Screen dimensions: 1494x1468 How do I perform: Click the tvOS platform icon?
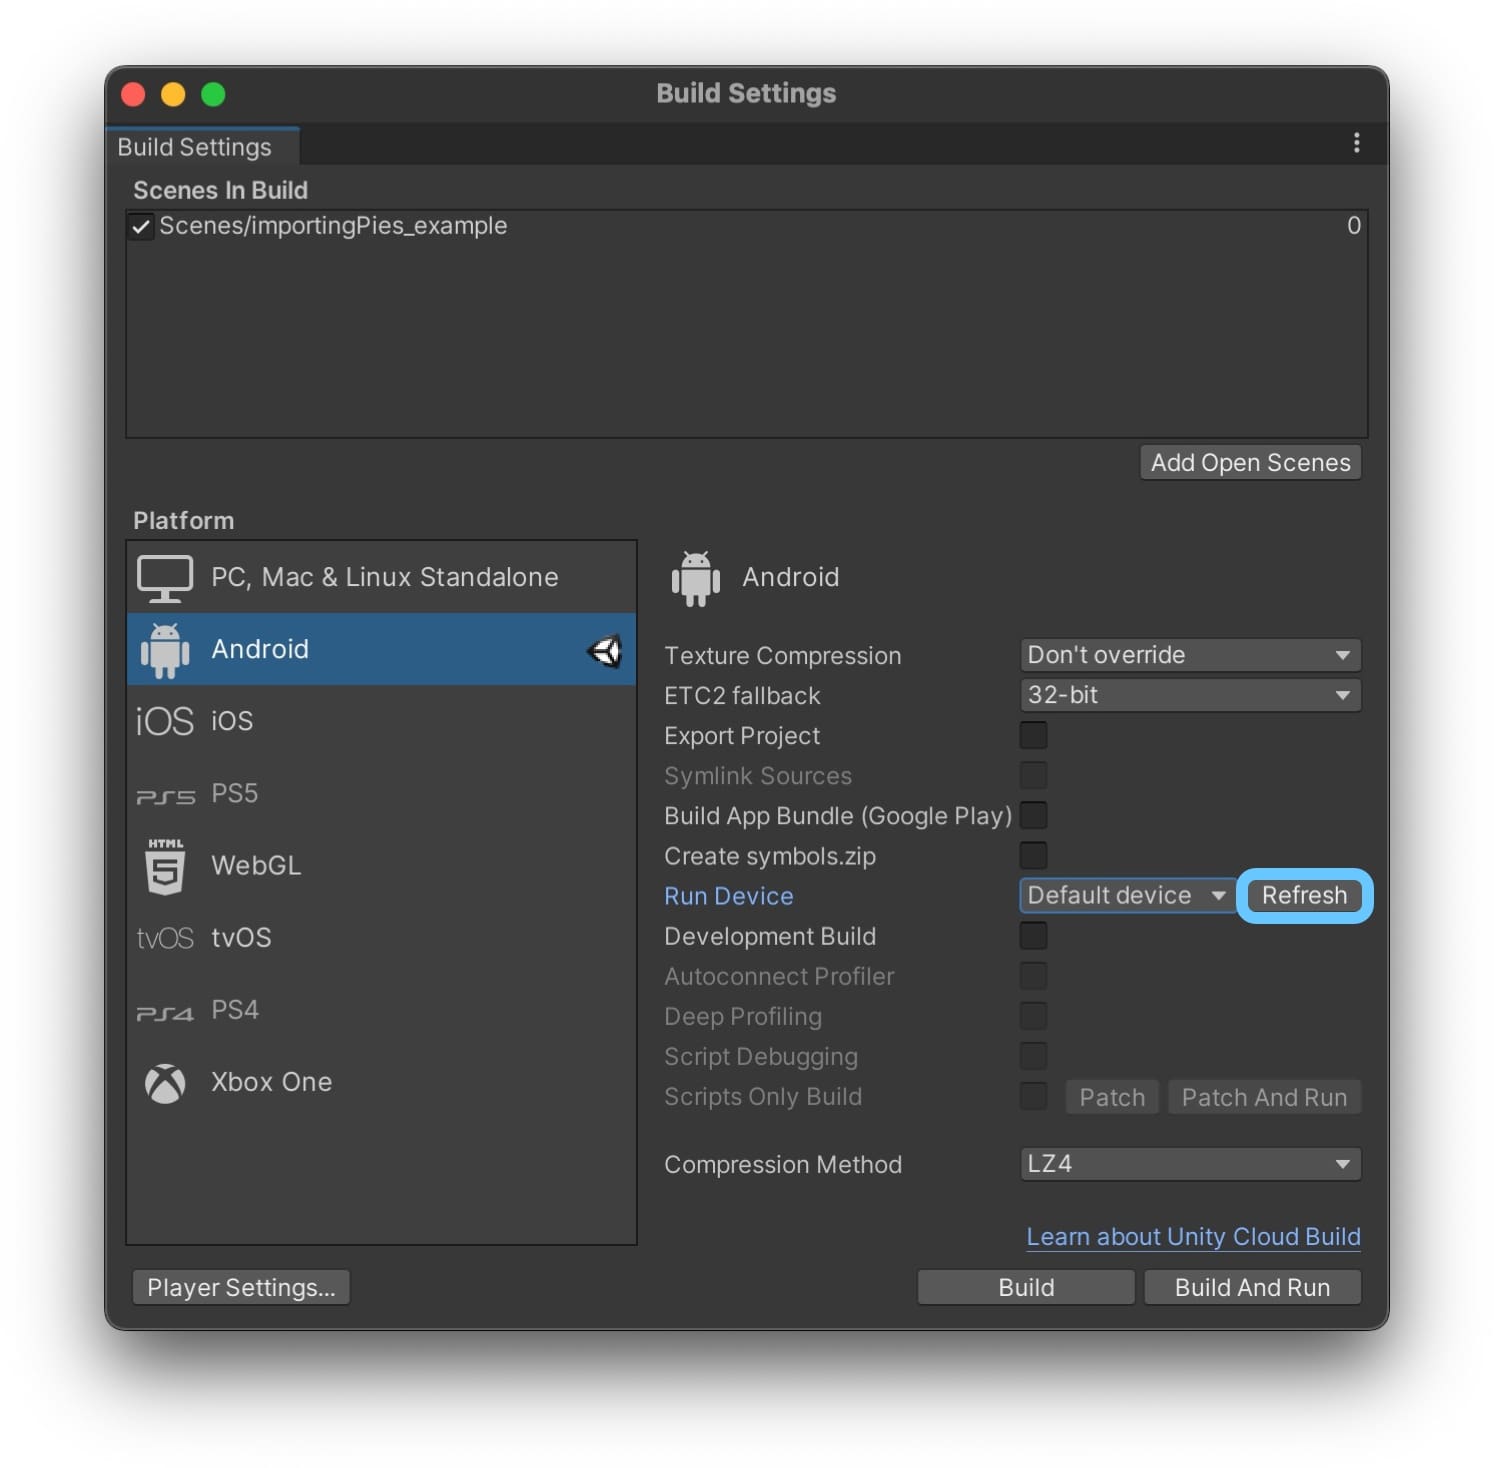[x=165, y=938]
